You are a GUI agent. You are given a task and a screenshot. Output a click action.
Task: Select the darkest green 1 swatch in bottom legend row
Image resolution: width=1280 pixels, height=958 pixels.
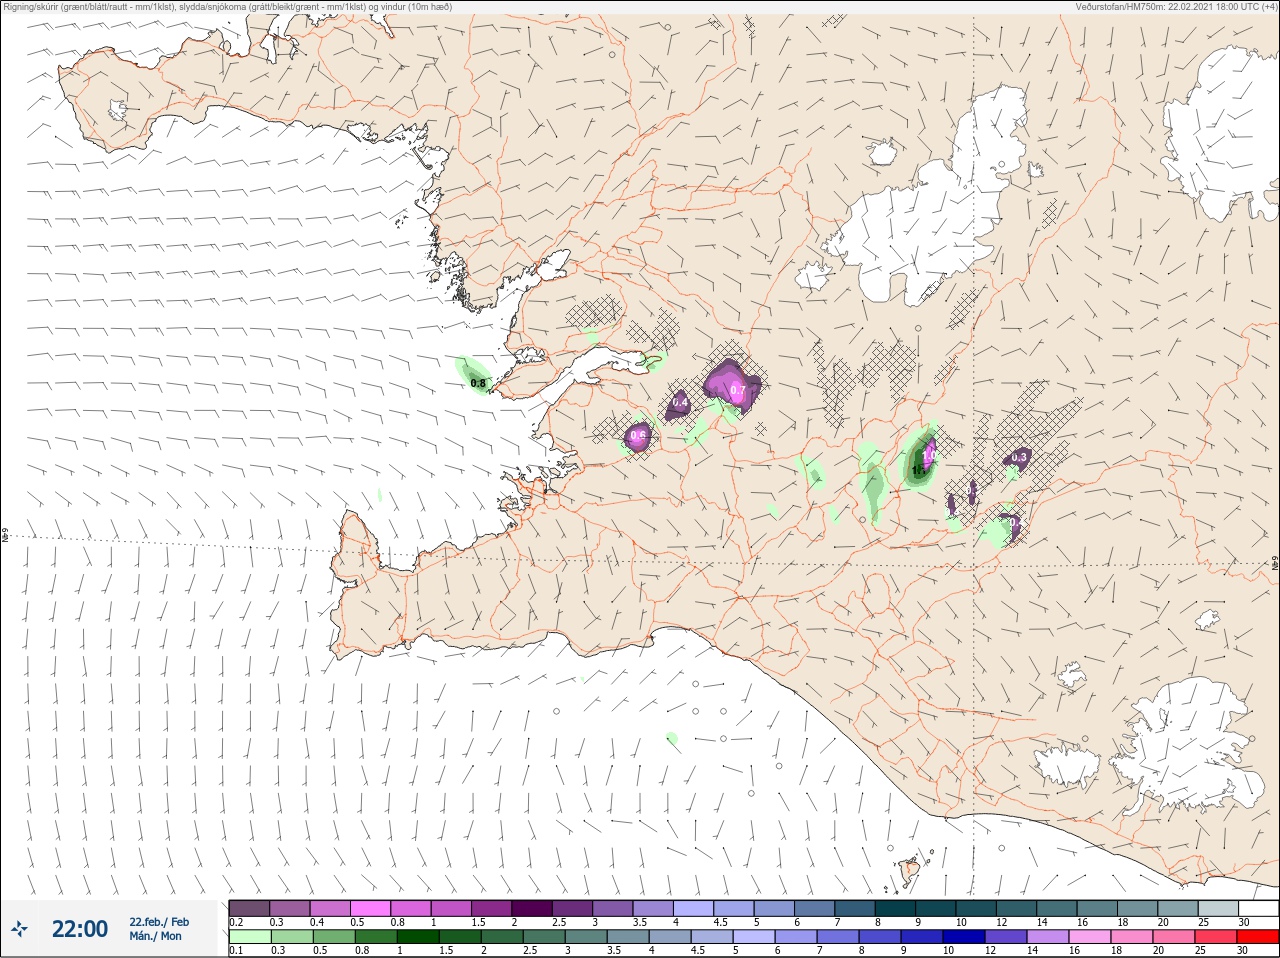tap(418, 937)
